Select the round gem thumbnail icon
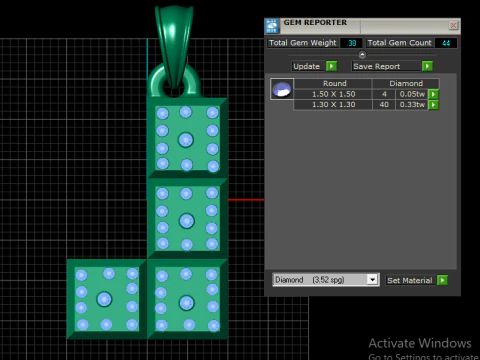 tap(282, 89)
